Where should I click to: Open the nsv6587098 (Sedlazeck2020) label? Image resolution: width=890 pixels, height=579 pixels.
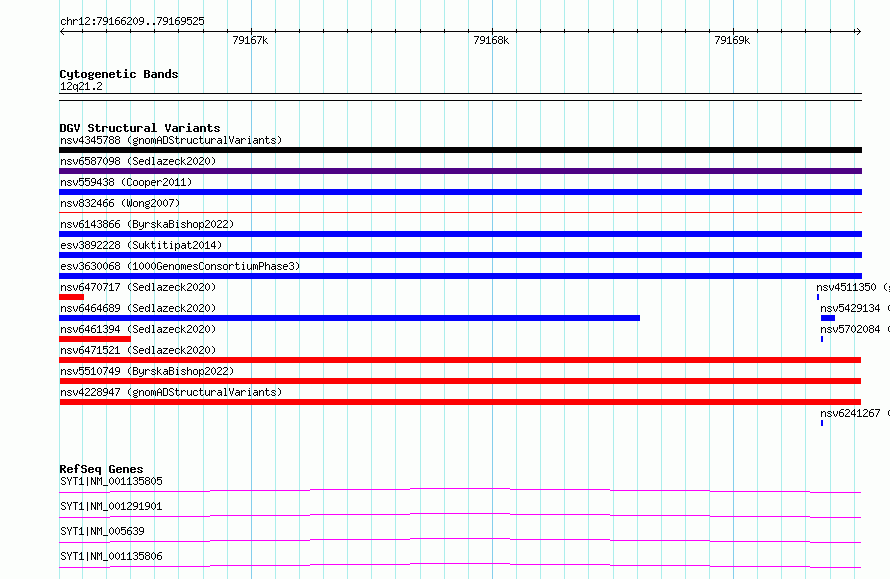click(x=138, y=161)
